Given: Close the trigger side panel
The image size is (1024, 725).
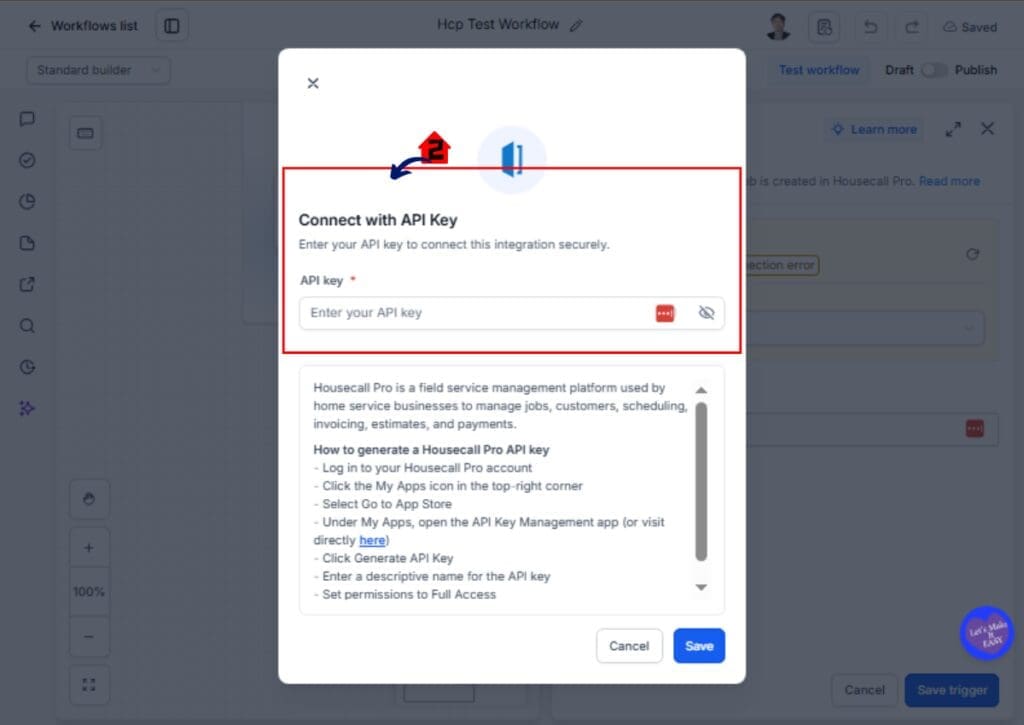Looking at the screenshot, I should pos(987,129).
